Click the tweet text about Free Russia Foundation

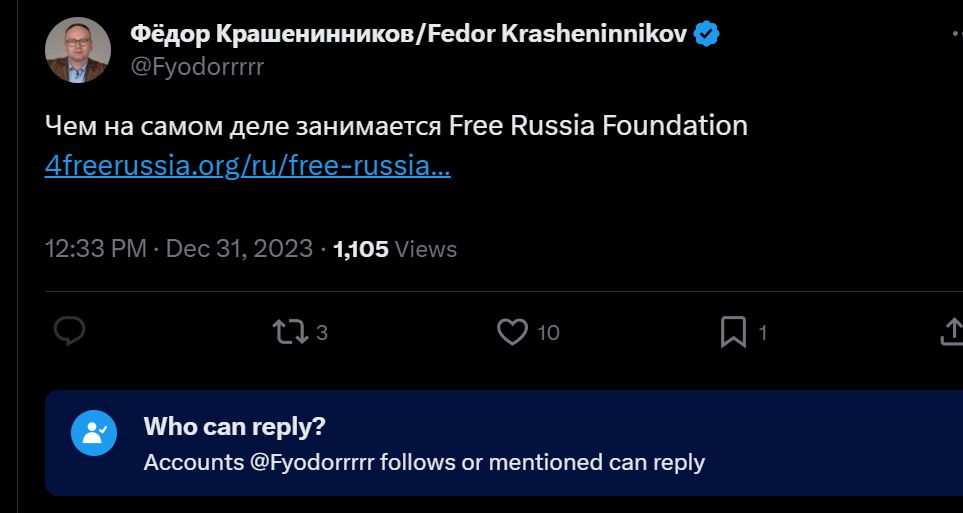click(x=396, y=127)
